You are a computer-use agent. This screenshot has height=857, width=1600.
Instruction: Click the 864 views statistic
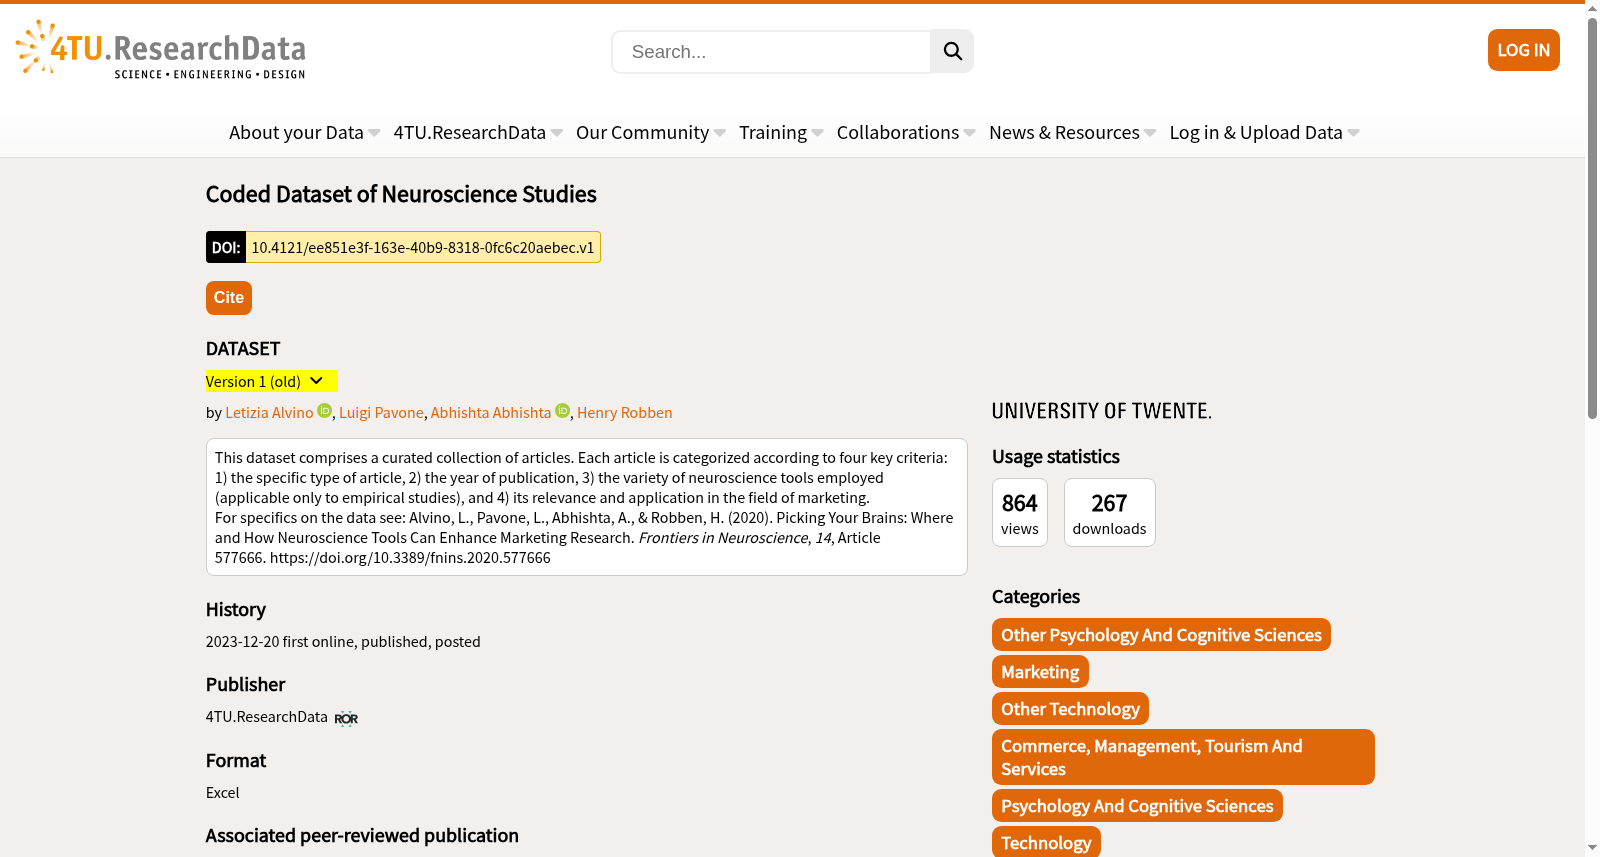1020,513
